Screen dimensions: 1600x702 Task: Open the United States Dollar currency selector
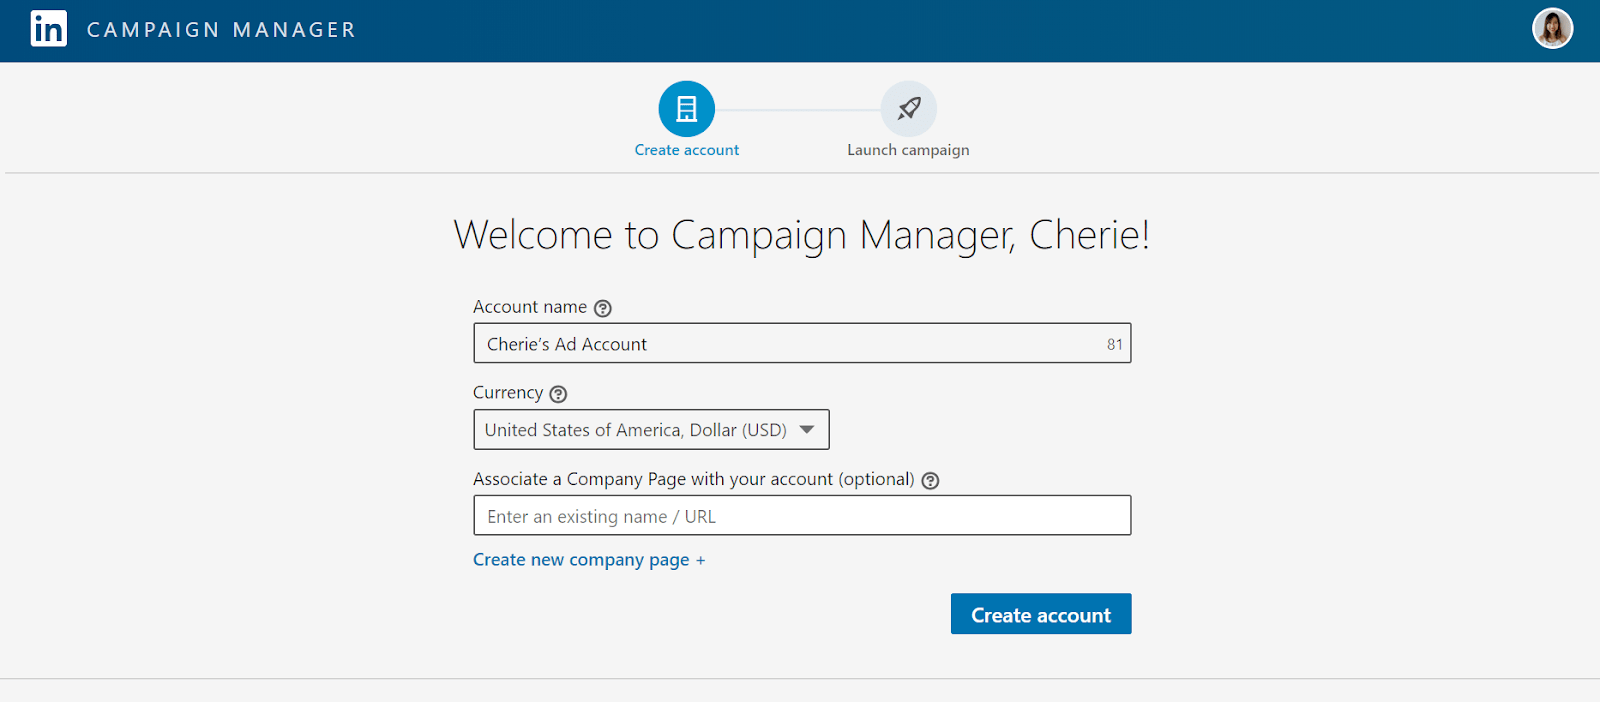(x=651, y=430)
